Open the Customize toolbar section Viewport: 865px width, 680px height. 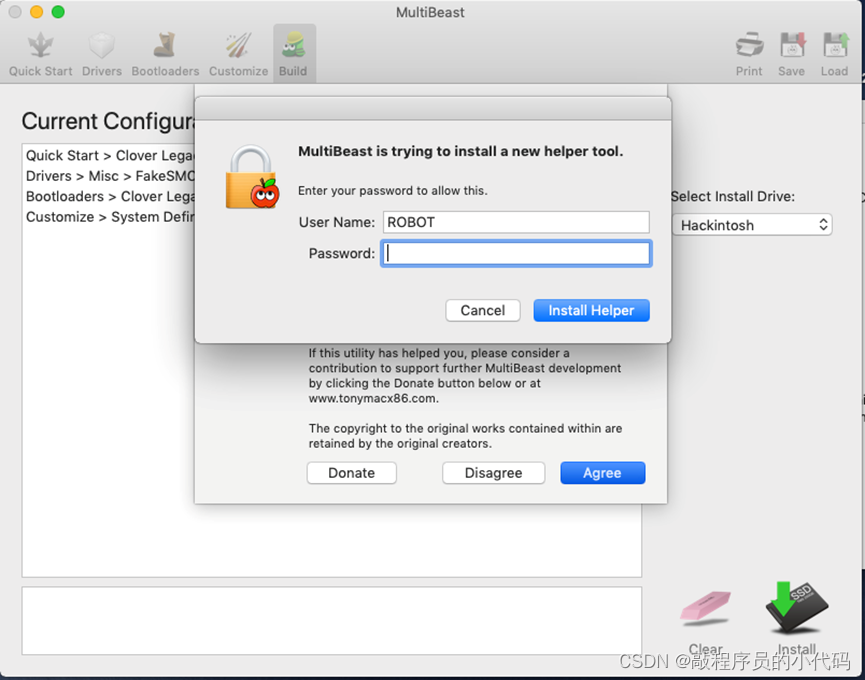[x=238, y=54]
